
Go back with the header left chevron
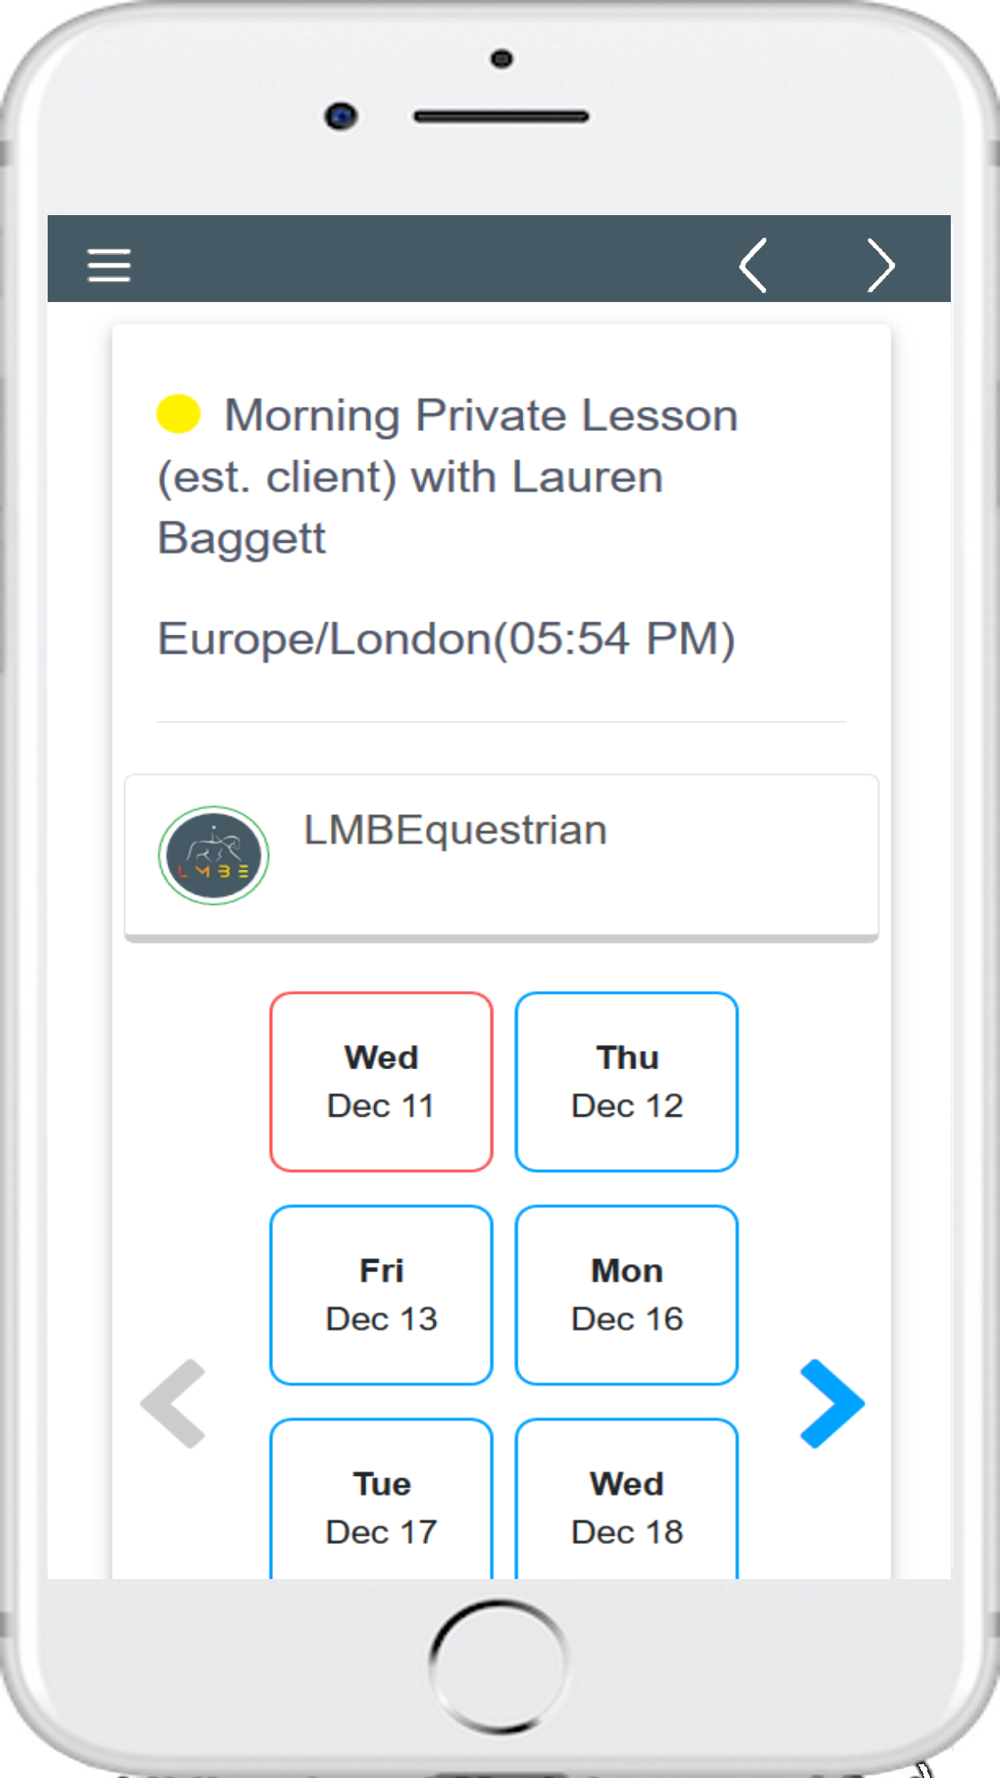pyautogui.click(x=753, y=265)
